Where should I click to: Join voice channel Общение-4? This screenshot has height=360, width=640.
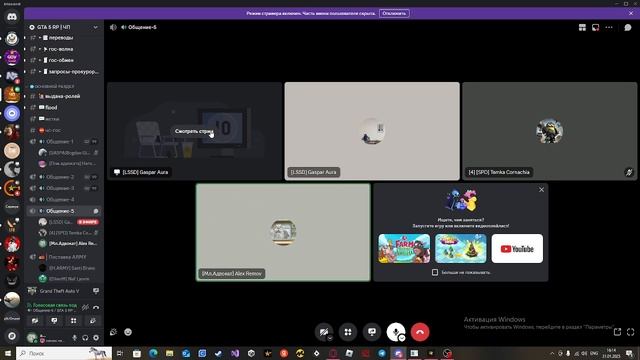point(63,200)
